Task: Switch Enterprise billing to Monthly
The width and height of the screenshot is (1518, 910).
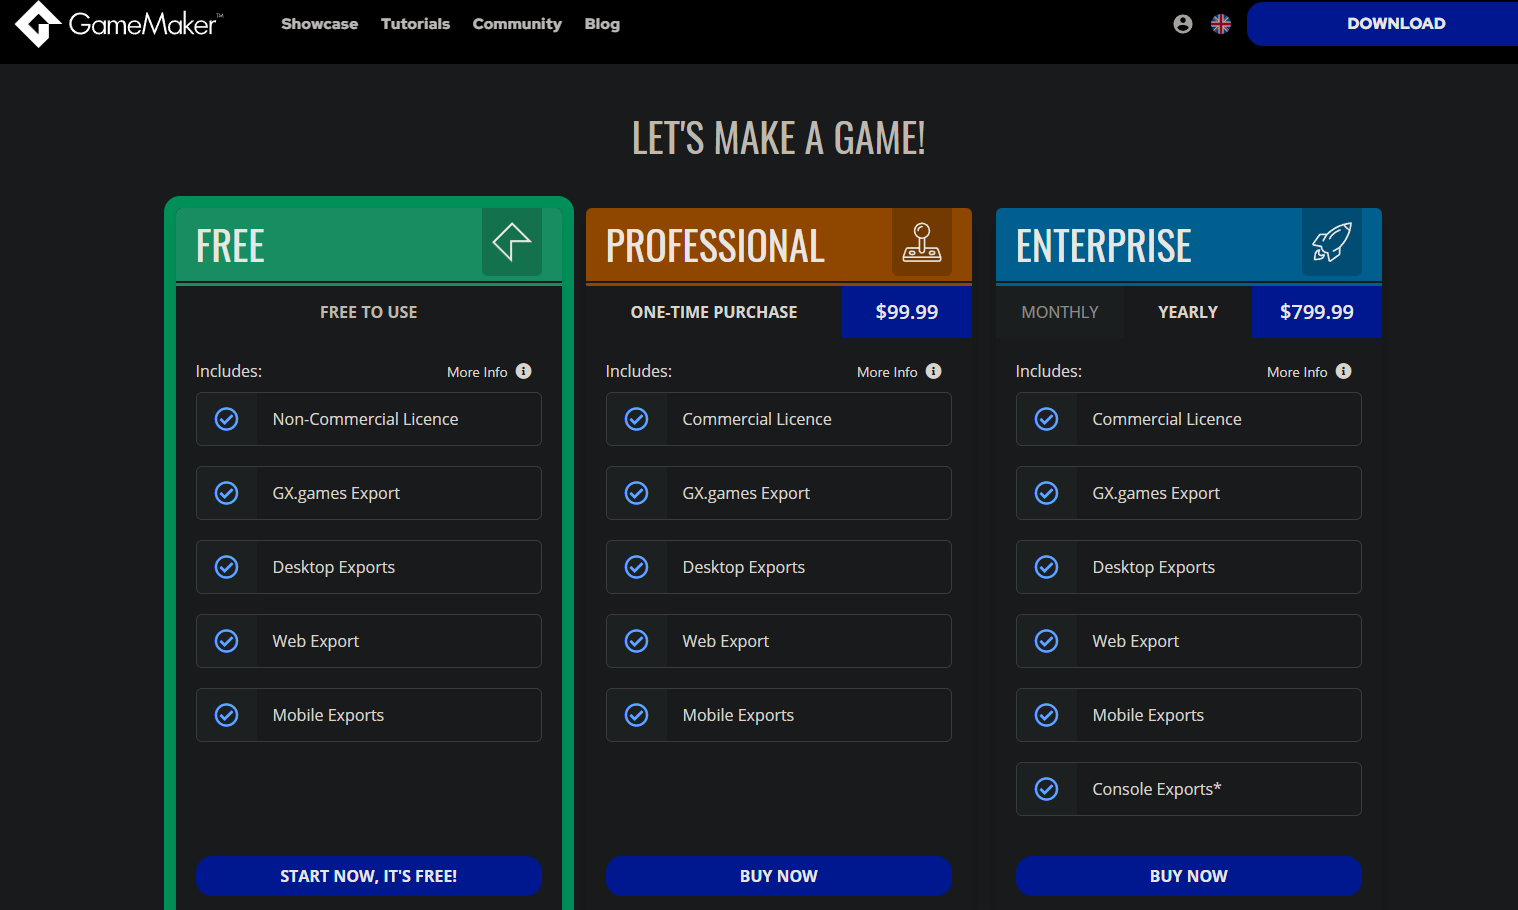Action: click(x=1060, y=312)
